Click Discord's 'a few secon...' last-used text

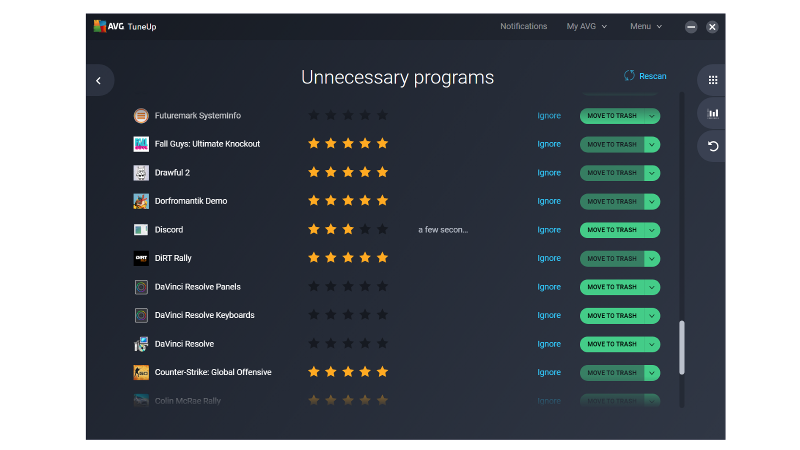[443, 230]
